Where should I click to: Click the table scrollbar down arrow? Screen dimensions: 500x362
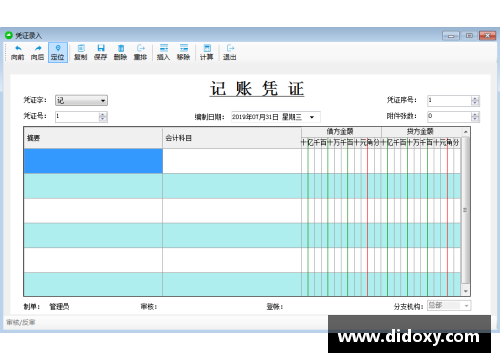466,291
